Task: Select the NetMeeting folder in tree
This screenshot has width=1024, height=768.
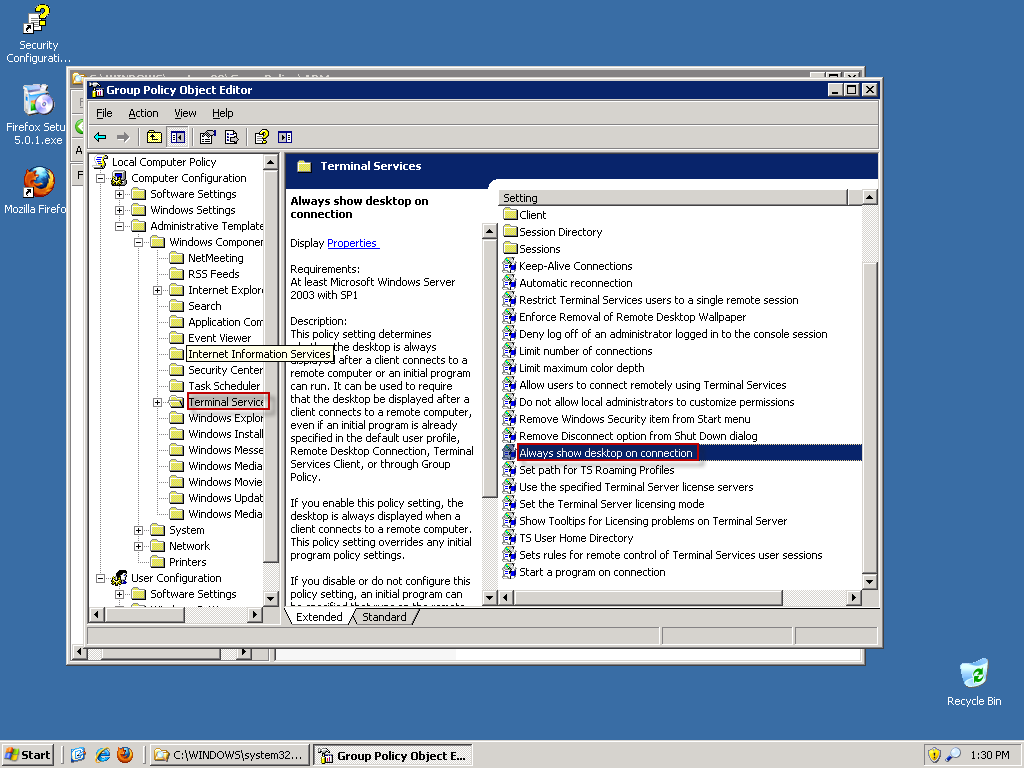Action: click(x=216, y=258)
